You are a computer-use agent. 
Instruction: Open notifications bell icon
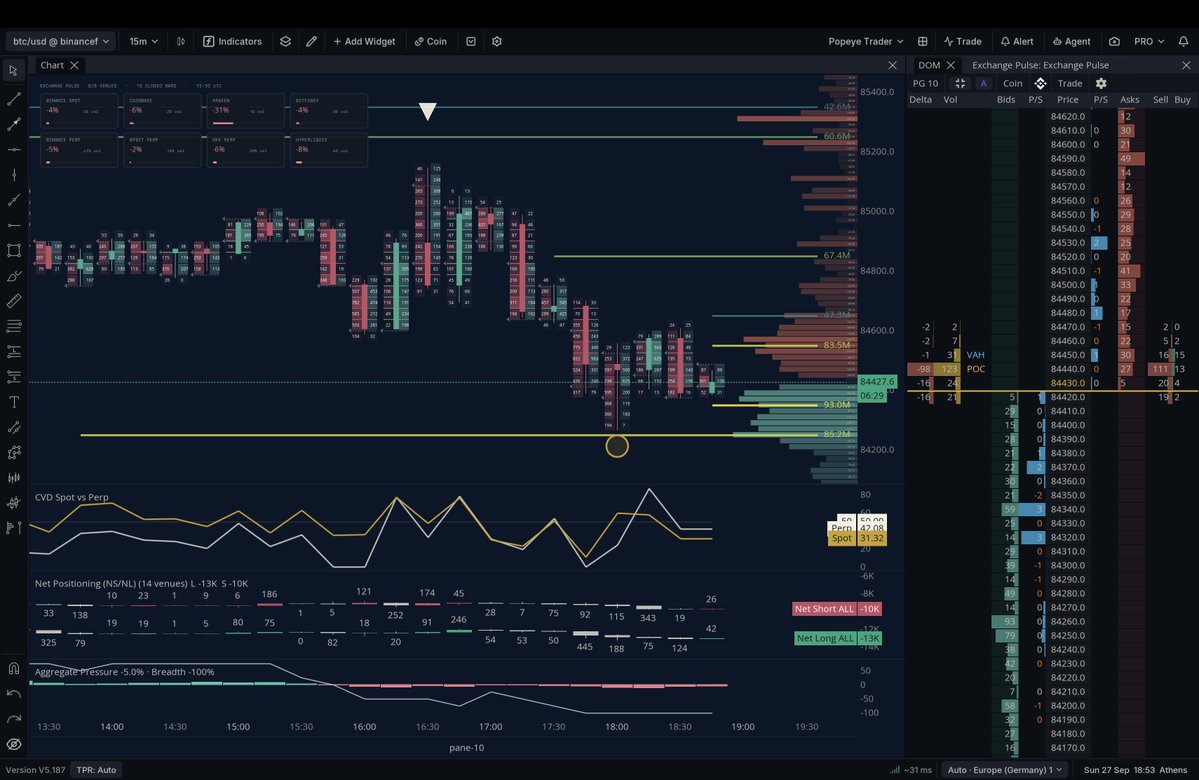click(1184, 41)
